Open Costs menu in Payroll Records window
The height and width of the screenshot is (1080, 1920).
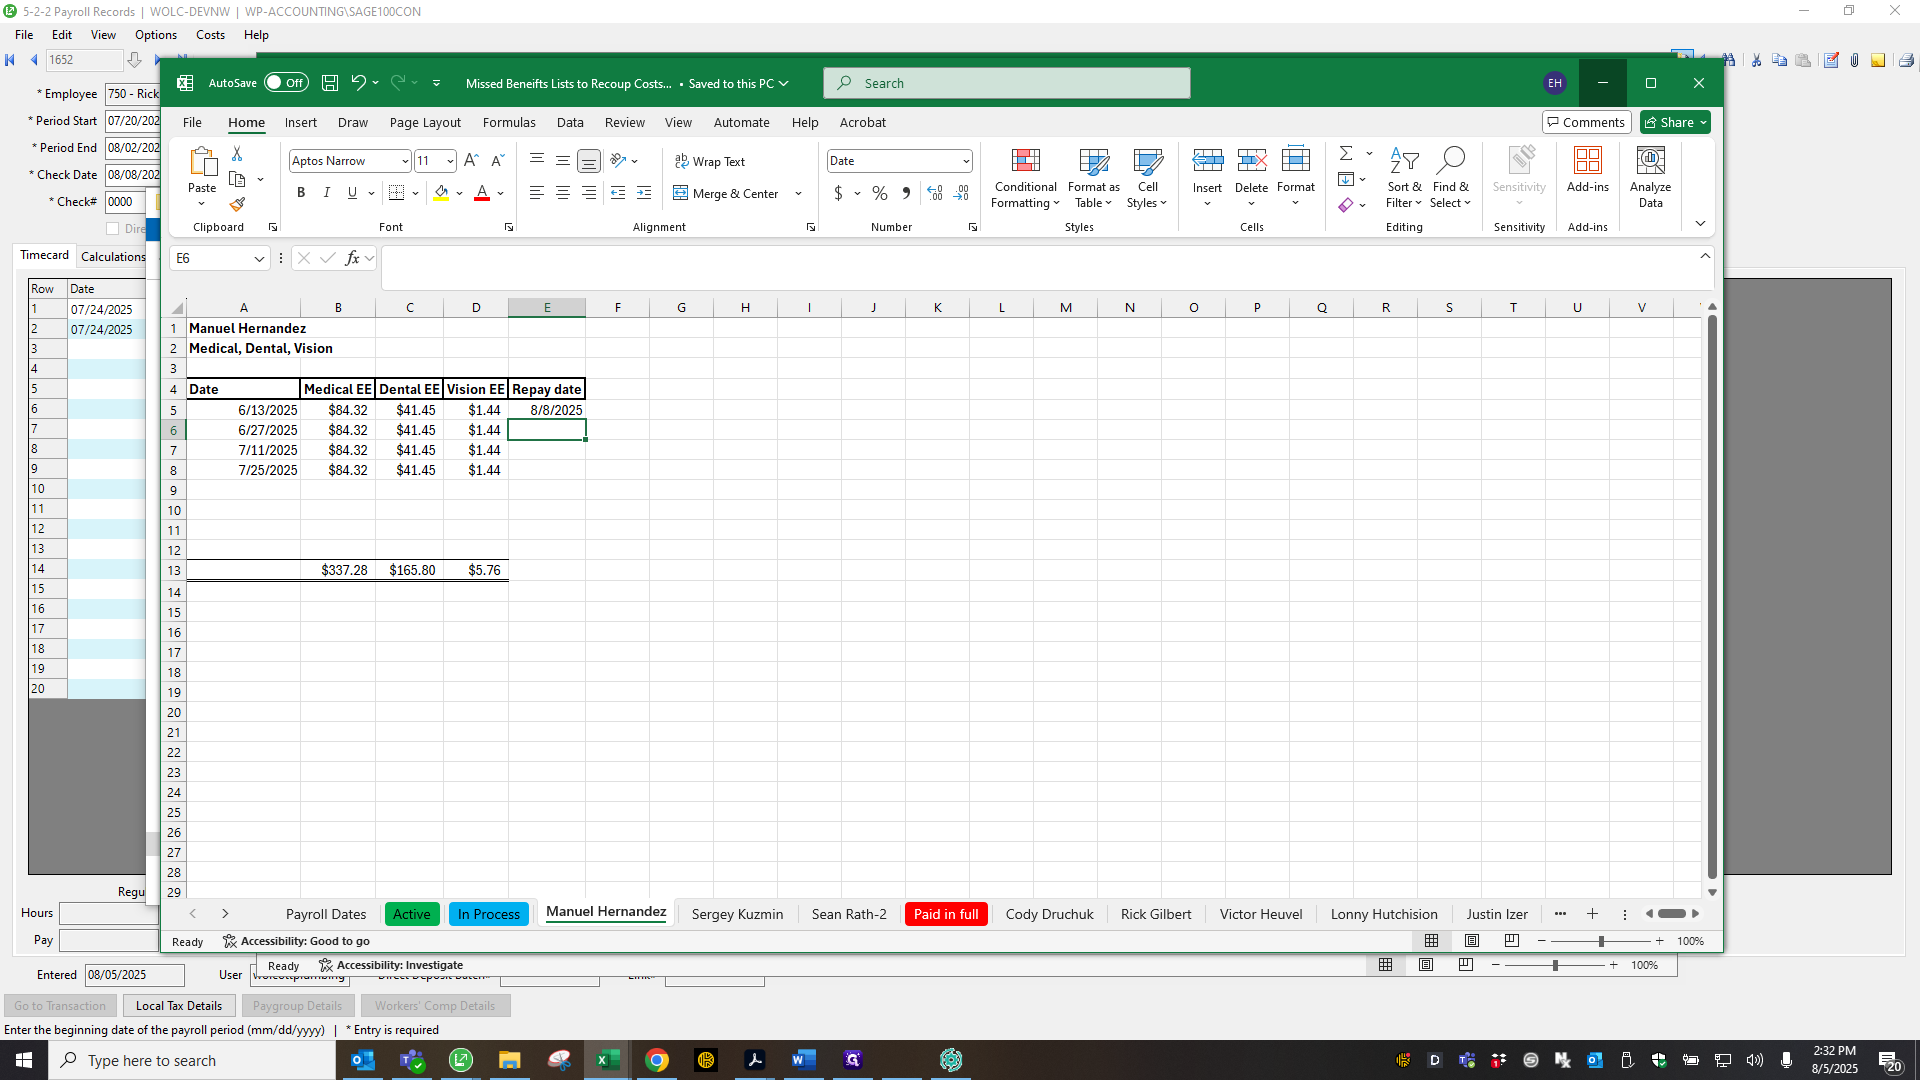point(210,34)
